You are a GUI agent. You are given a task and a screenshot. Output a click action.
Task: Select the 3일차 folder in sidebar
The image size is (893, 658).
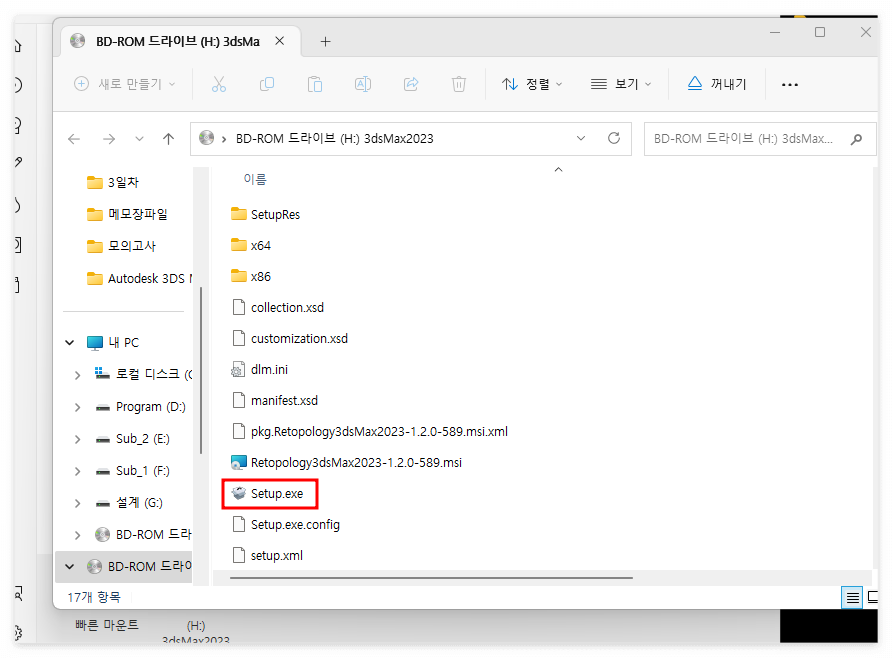[113, 182]
